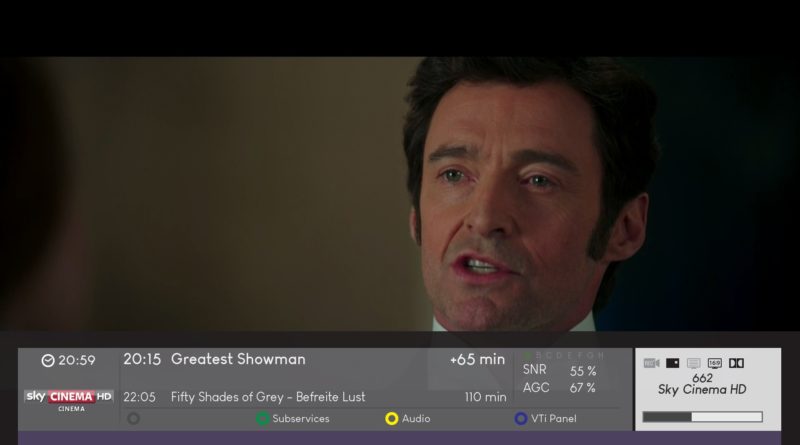Select the yellow circle next to Audio
This screenshot has height=445, width=800.
click(391, 418)
